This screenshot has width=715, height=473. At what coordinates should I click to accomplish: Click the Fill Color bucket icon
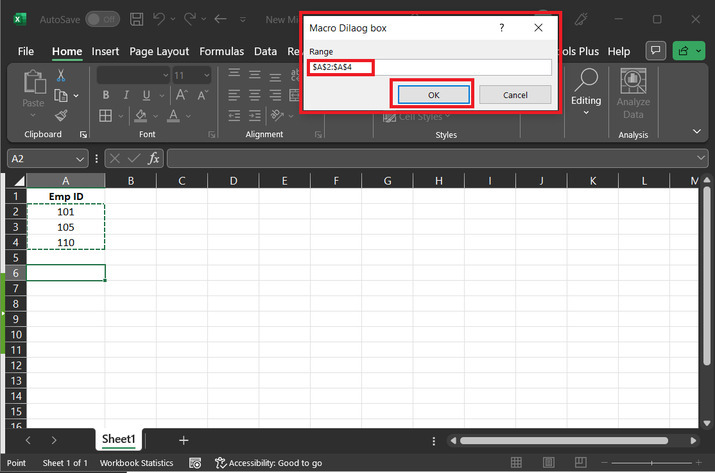[141, 115]
